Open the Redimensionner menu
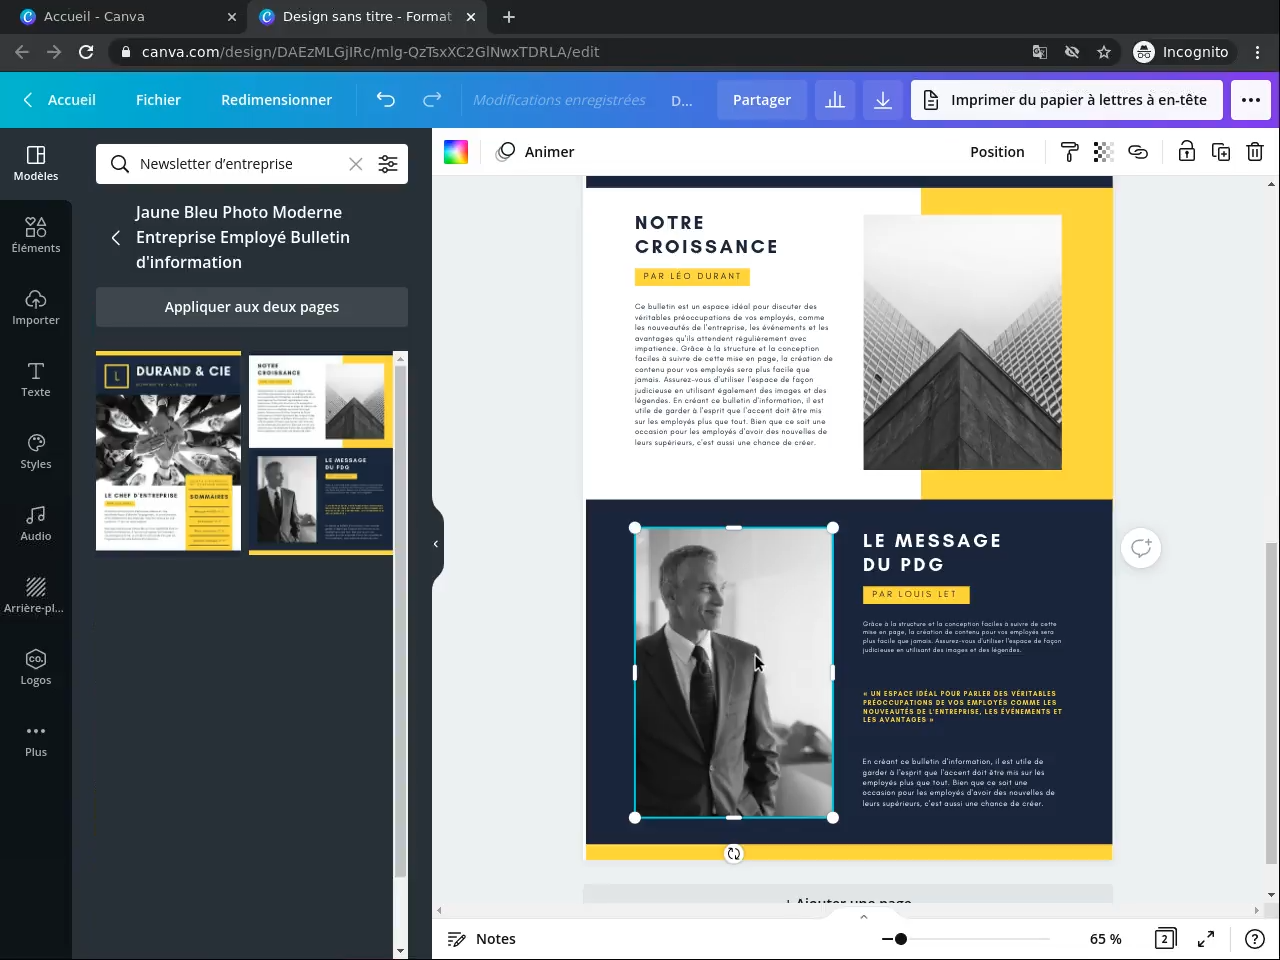Screen dimensions: 1280x960 [x=276, y=100]
